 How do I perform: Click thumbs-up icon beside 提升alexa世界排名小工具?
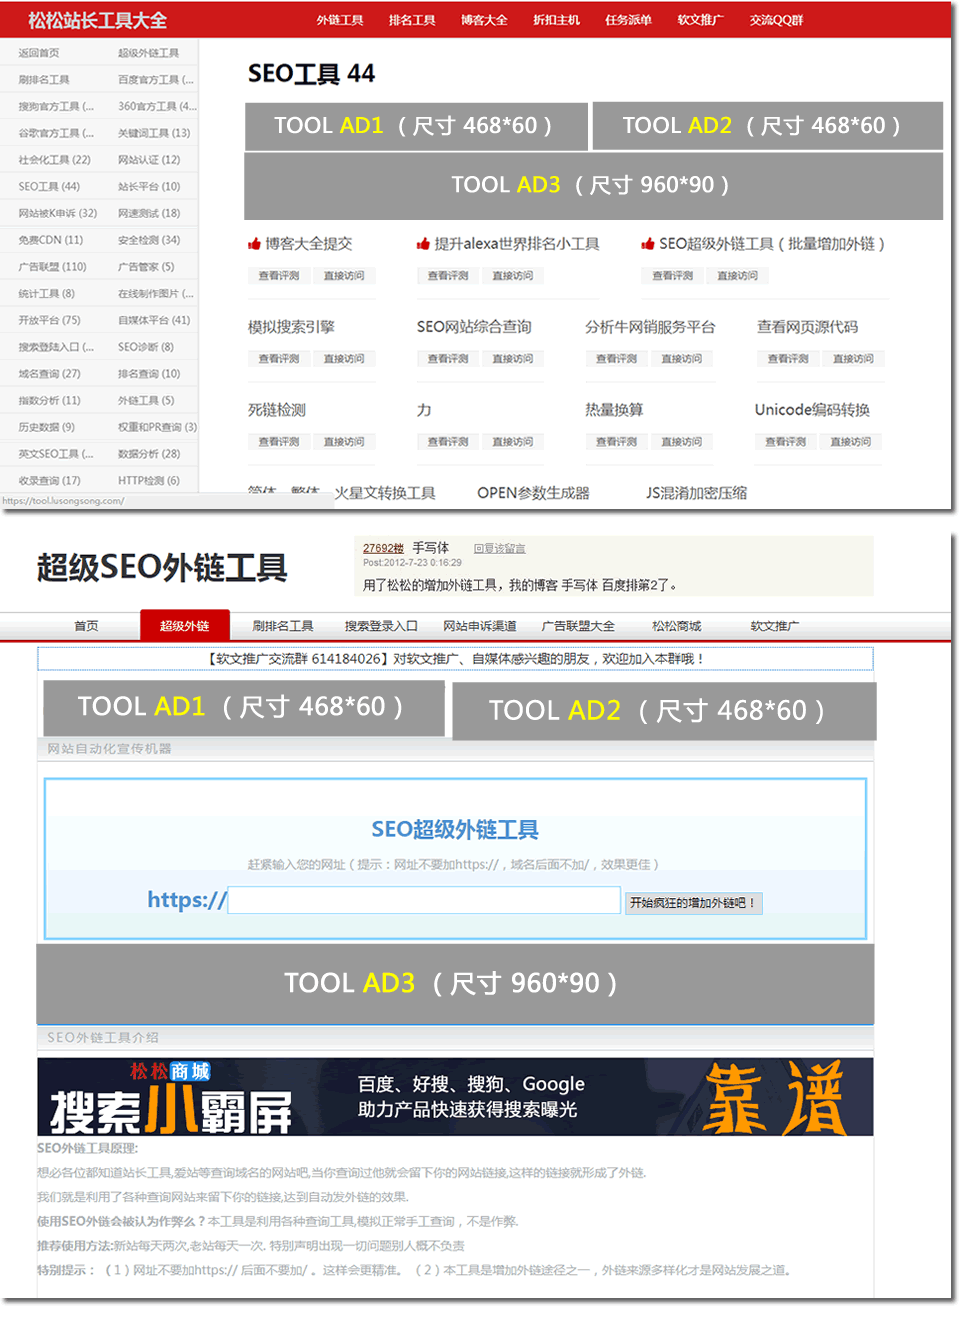pos(423,244)
